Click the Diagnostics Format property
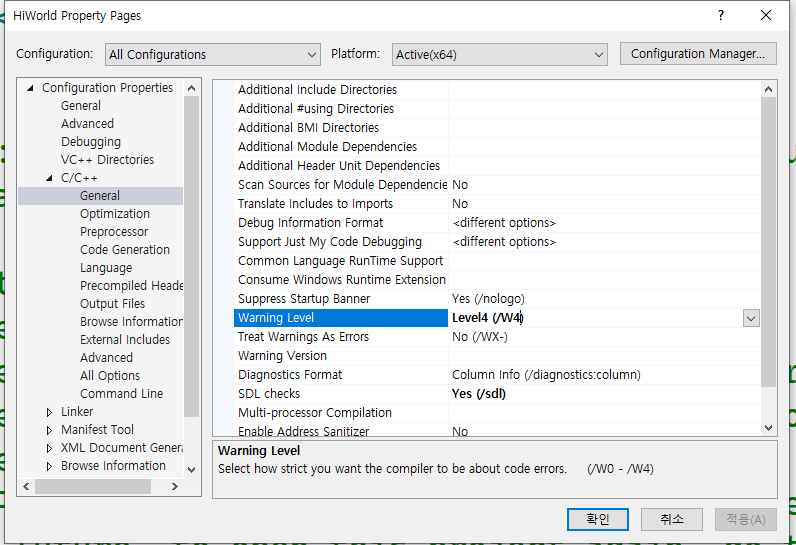 click(290, 375)
